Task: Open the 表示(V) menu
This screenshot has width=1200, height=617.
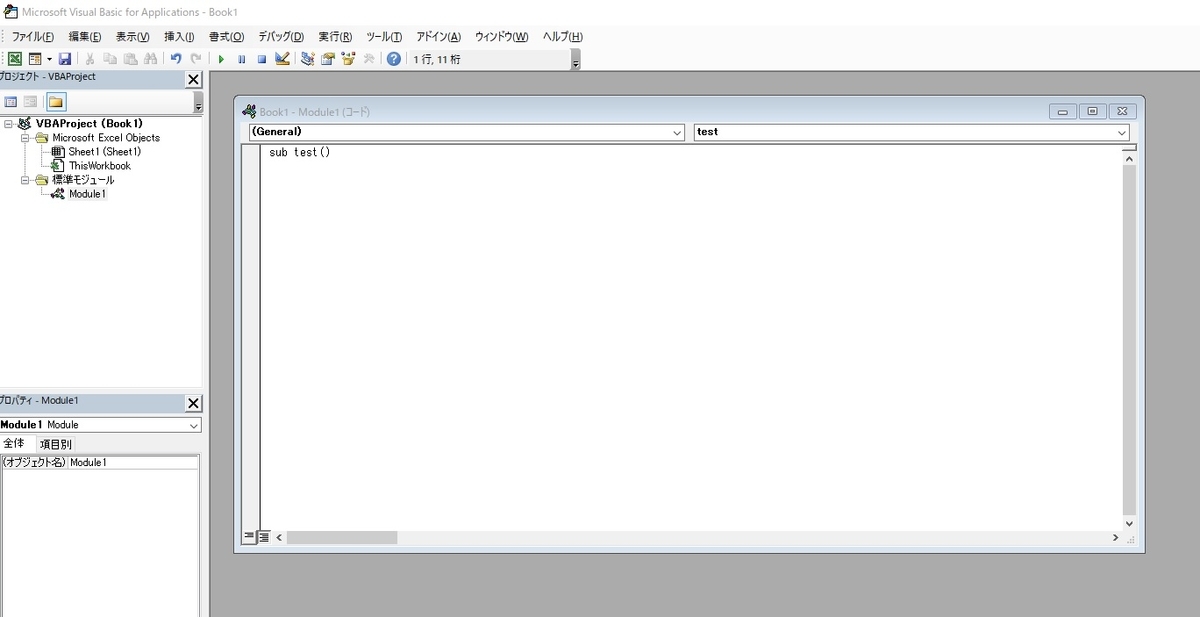Action: click(133, 36)
